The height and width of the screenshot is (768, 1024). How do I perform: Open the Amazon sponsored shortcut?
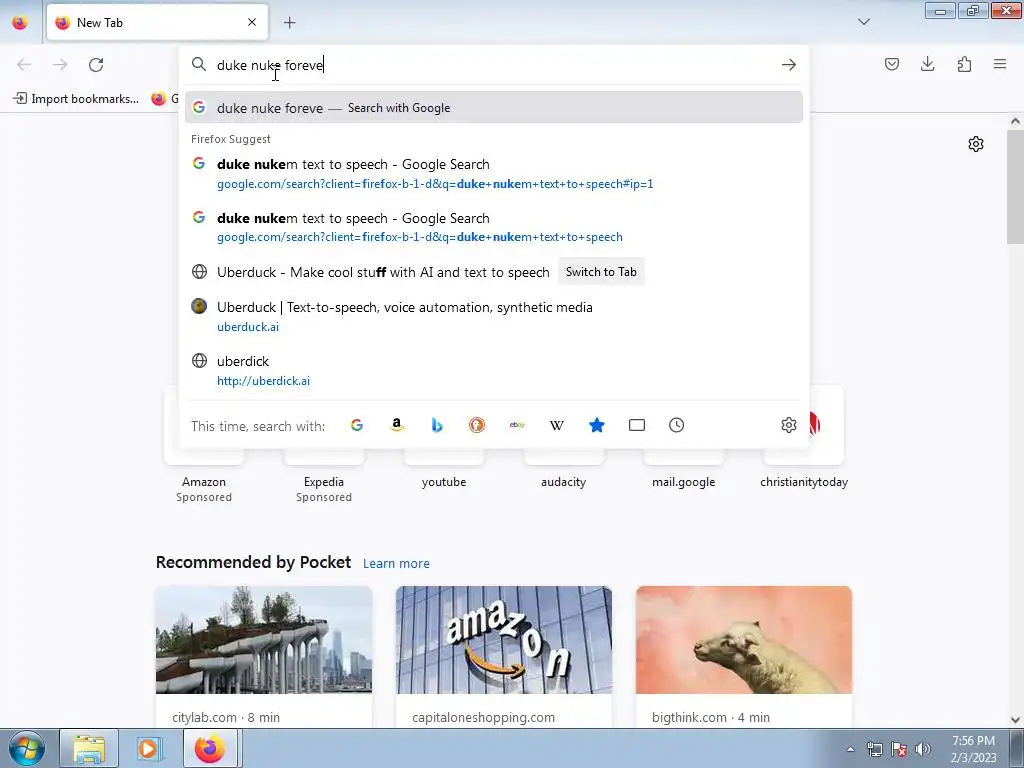coord(204,482)
